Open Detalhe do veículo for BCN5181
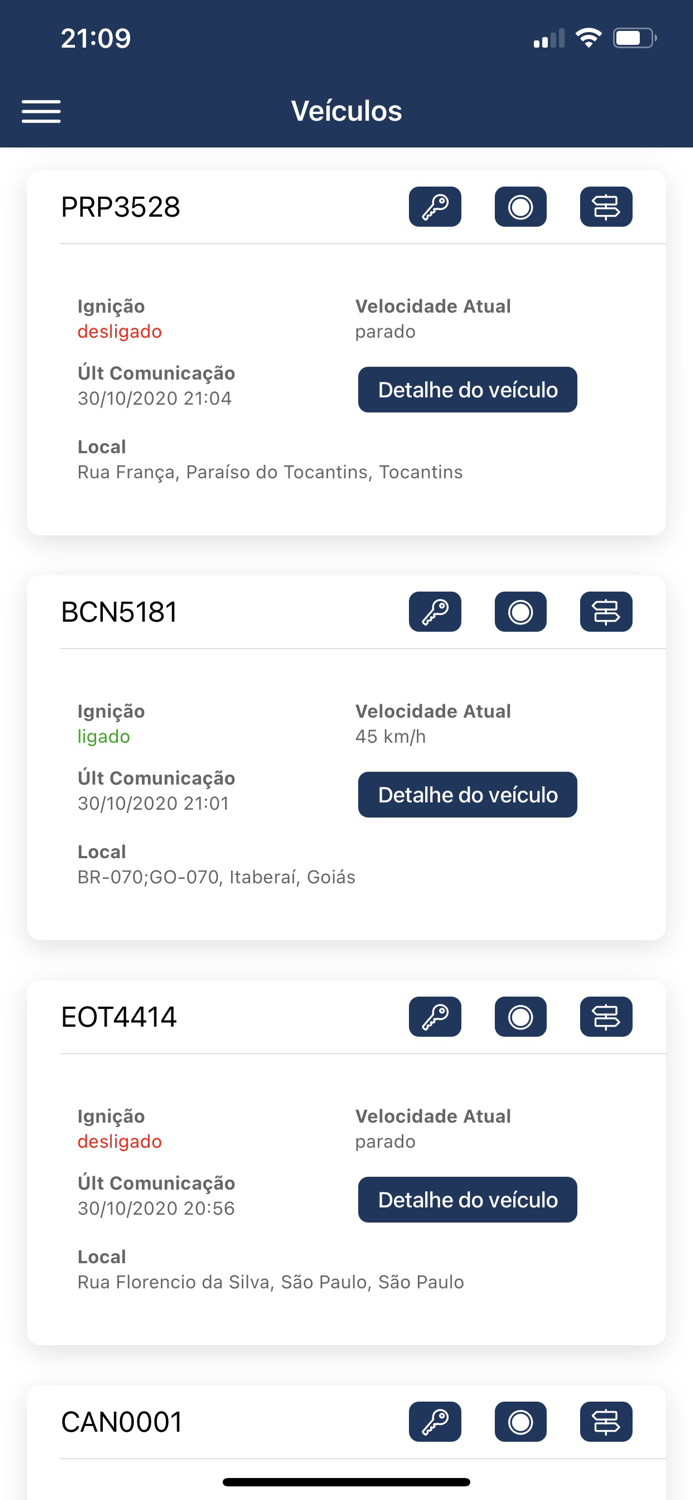This screenshot has width=693, height=1500. pos(468,795)
